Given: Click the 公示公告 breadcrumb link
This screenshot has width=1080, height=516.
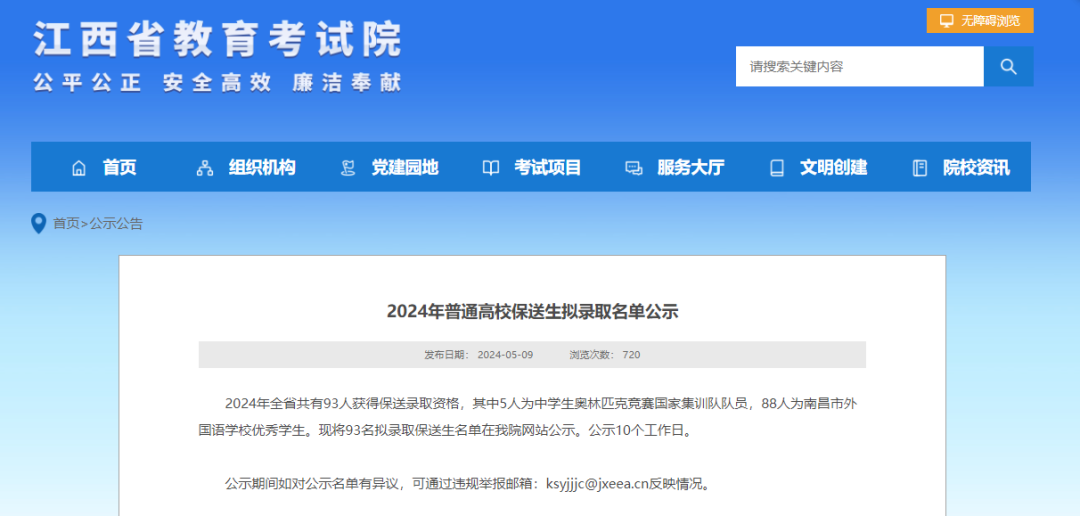Looking at the screenshot, I should click(x=116, y=223).
